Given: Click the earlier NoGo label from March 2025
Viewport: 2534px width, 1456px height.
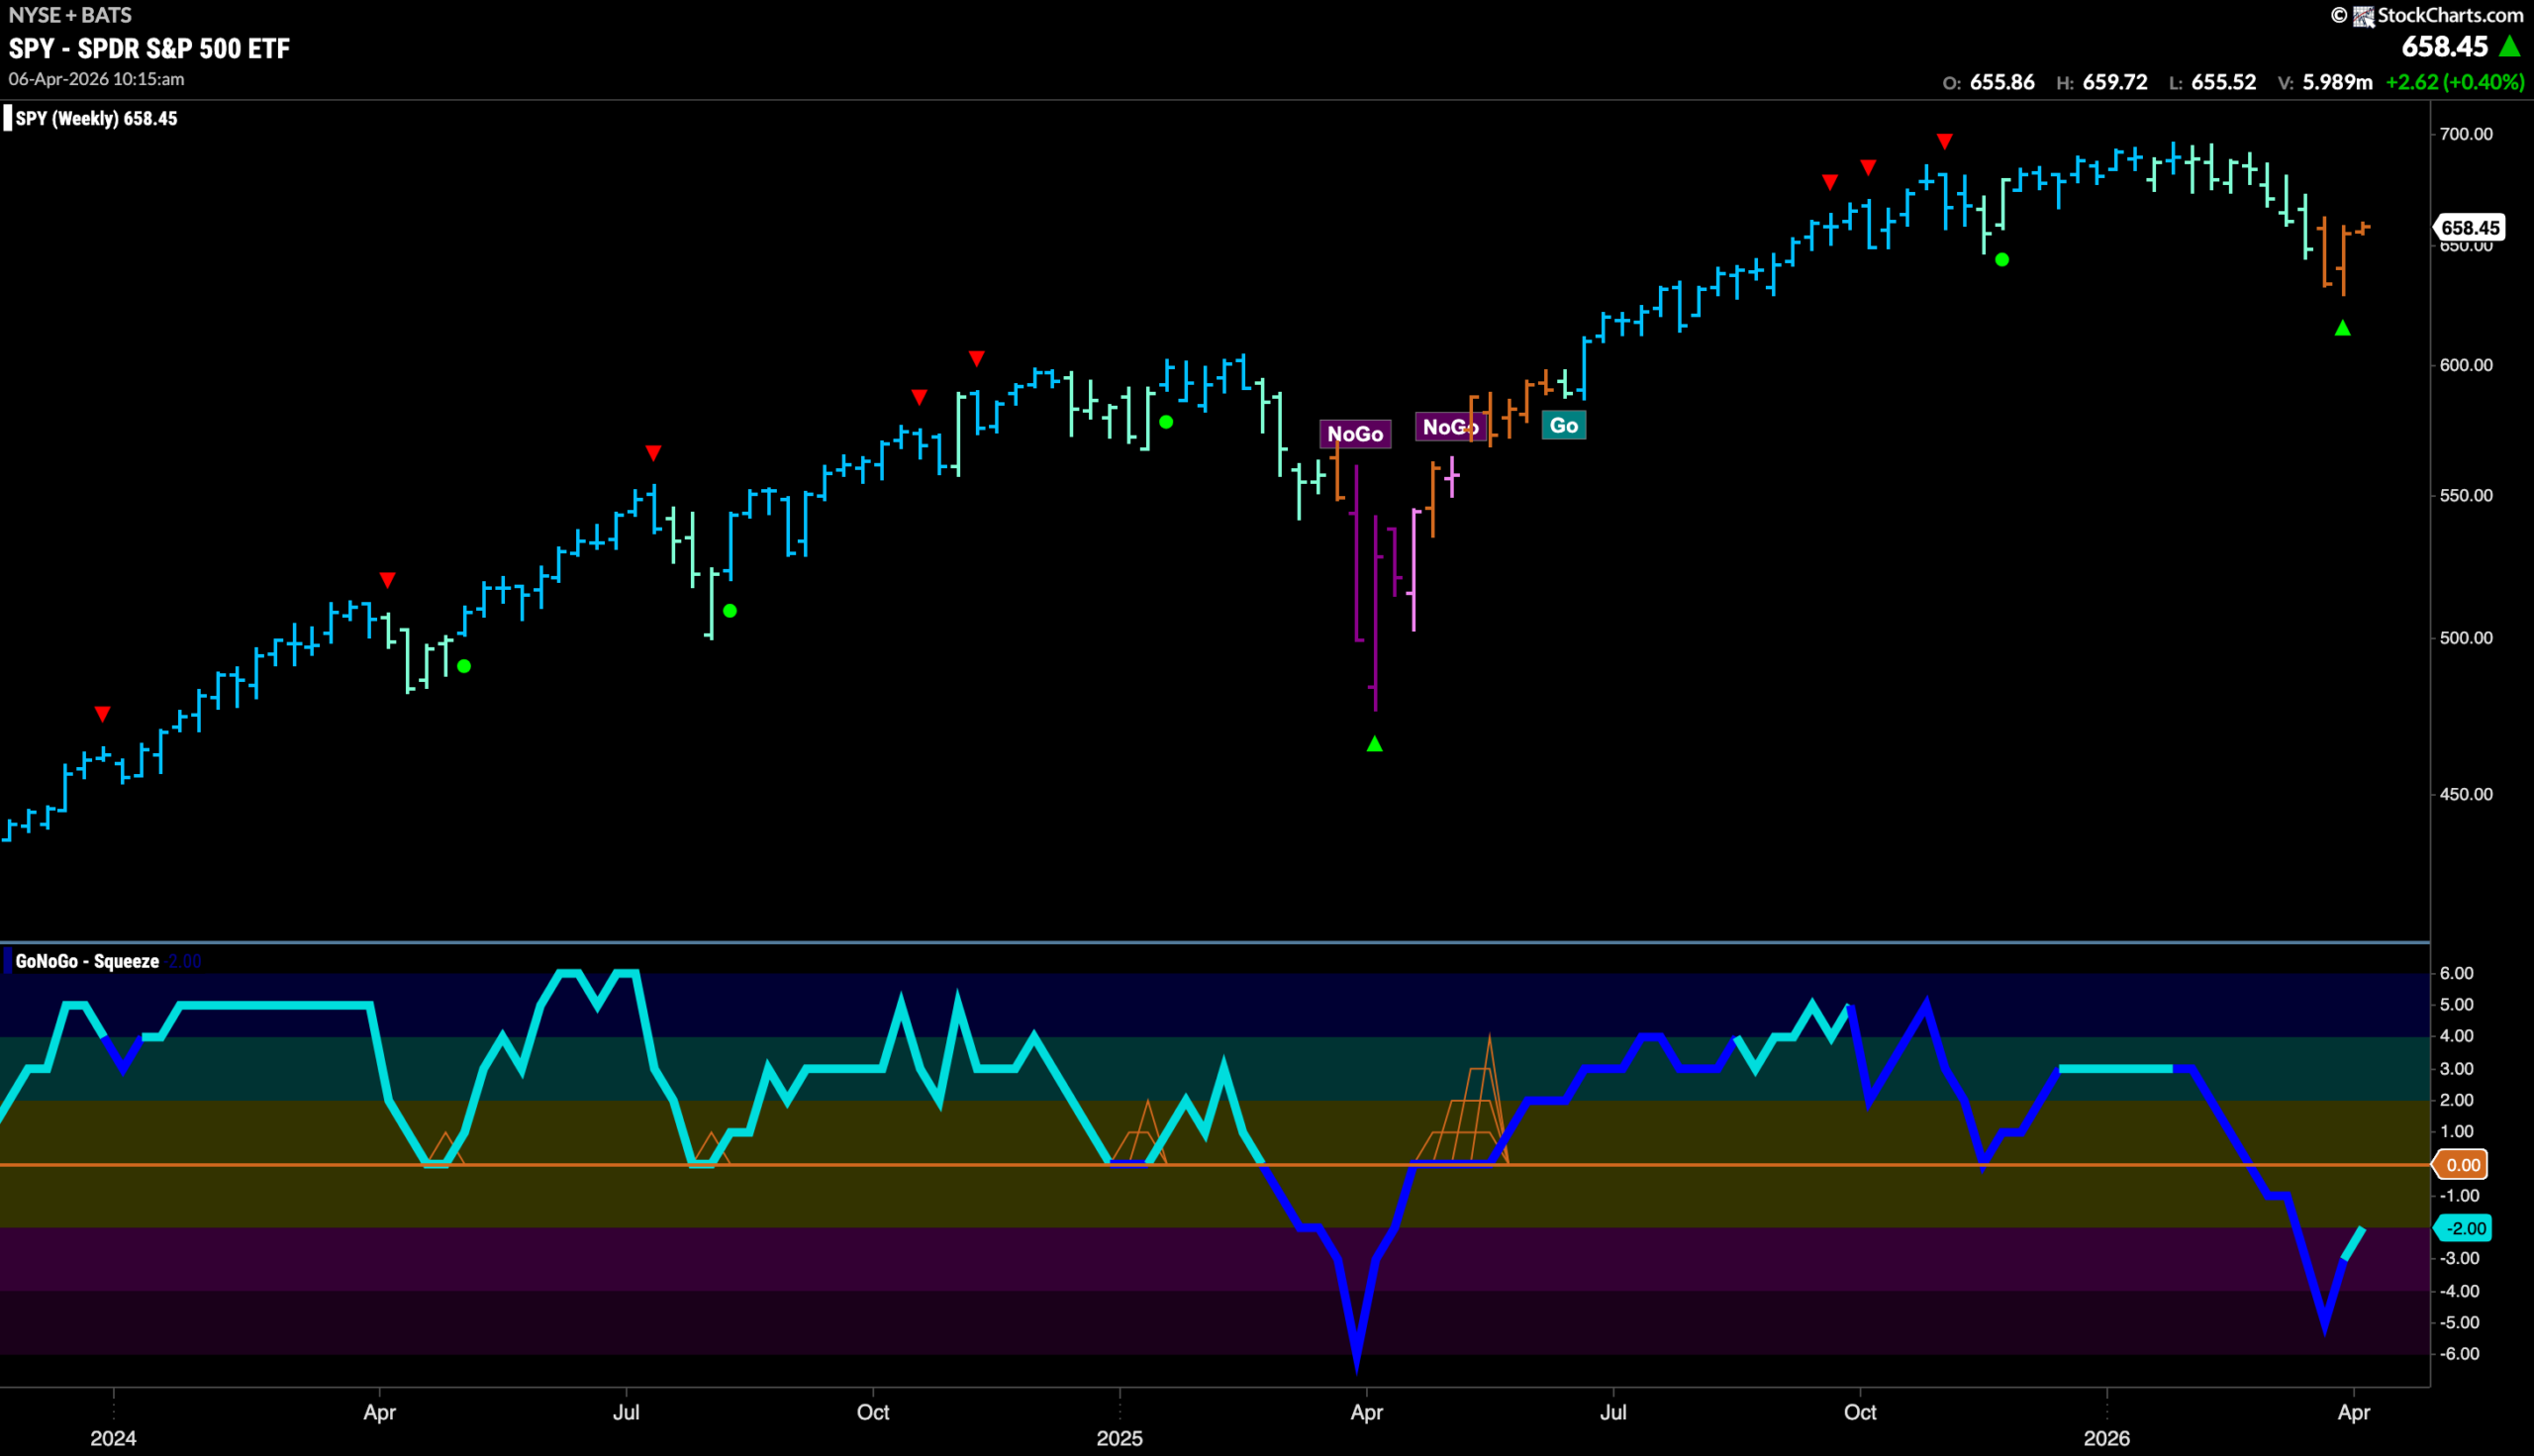Looking at the screenshot, I should 1355,434.
